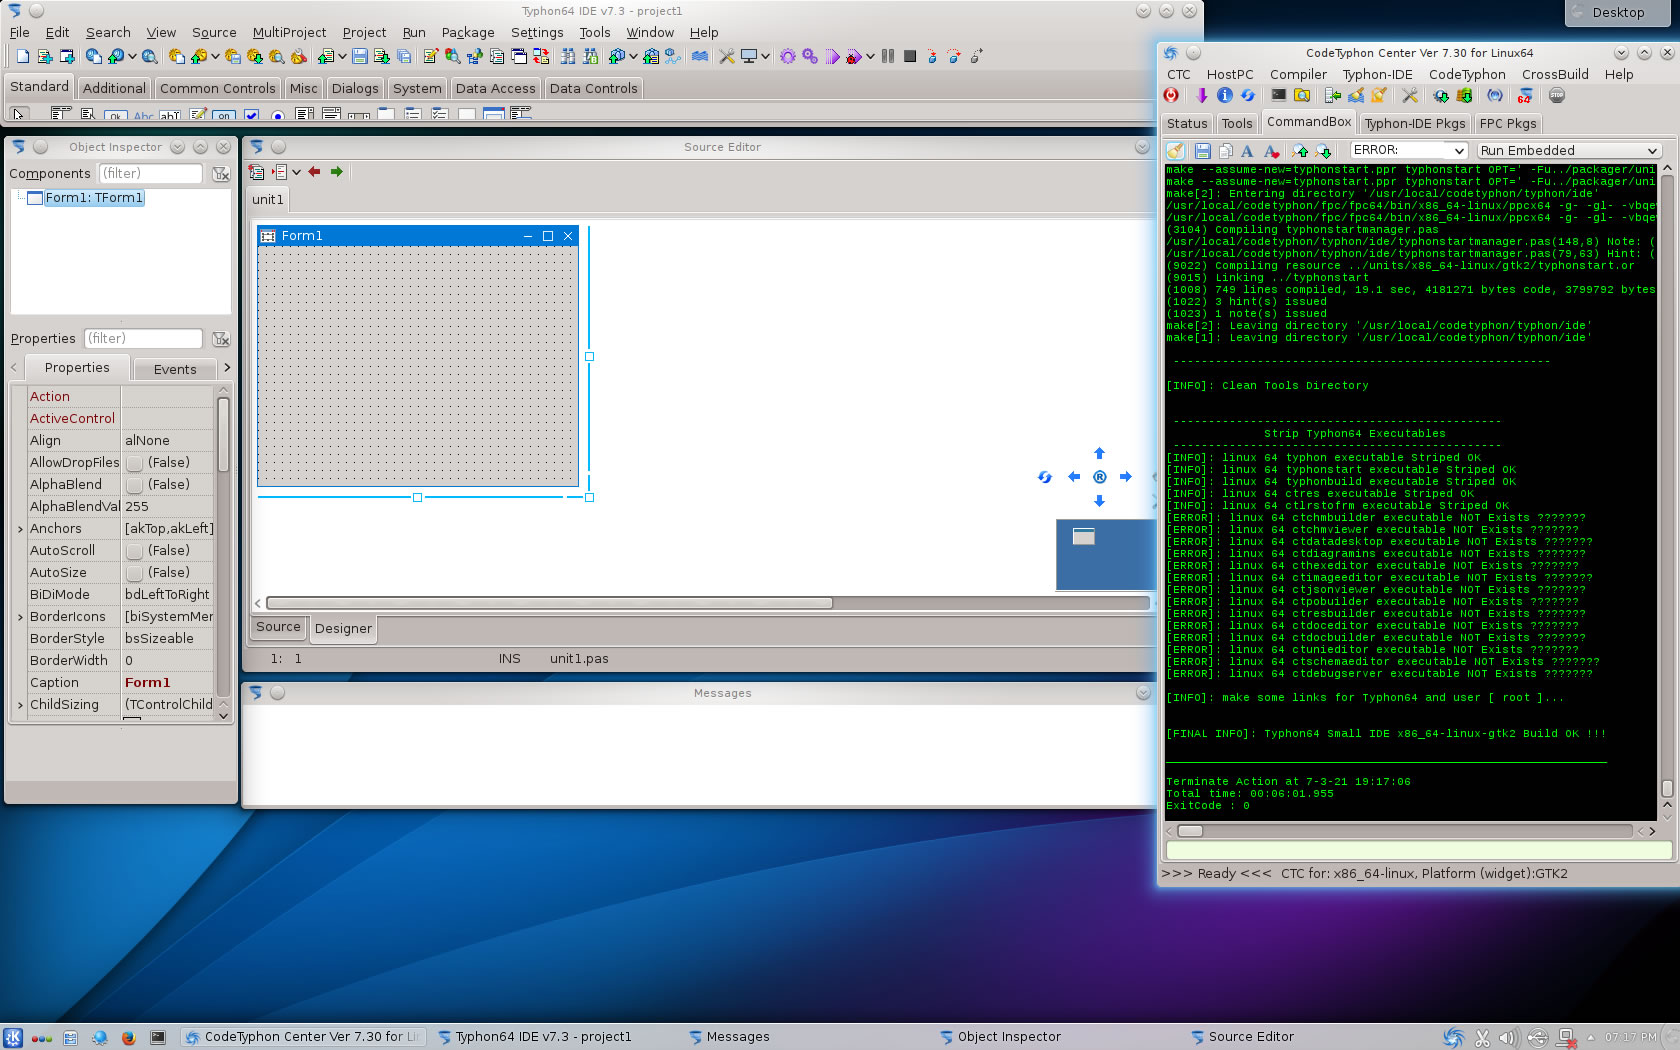Click the Object Inspector properties vertical scrollbar
This screenshot has width=1680, height=1050.
[223, 435]
